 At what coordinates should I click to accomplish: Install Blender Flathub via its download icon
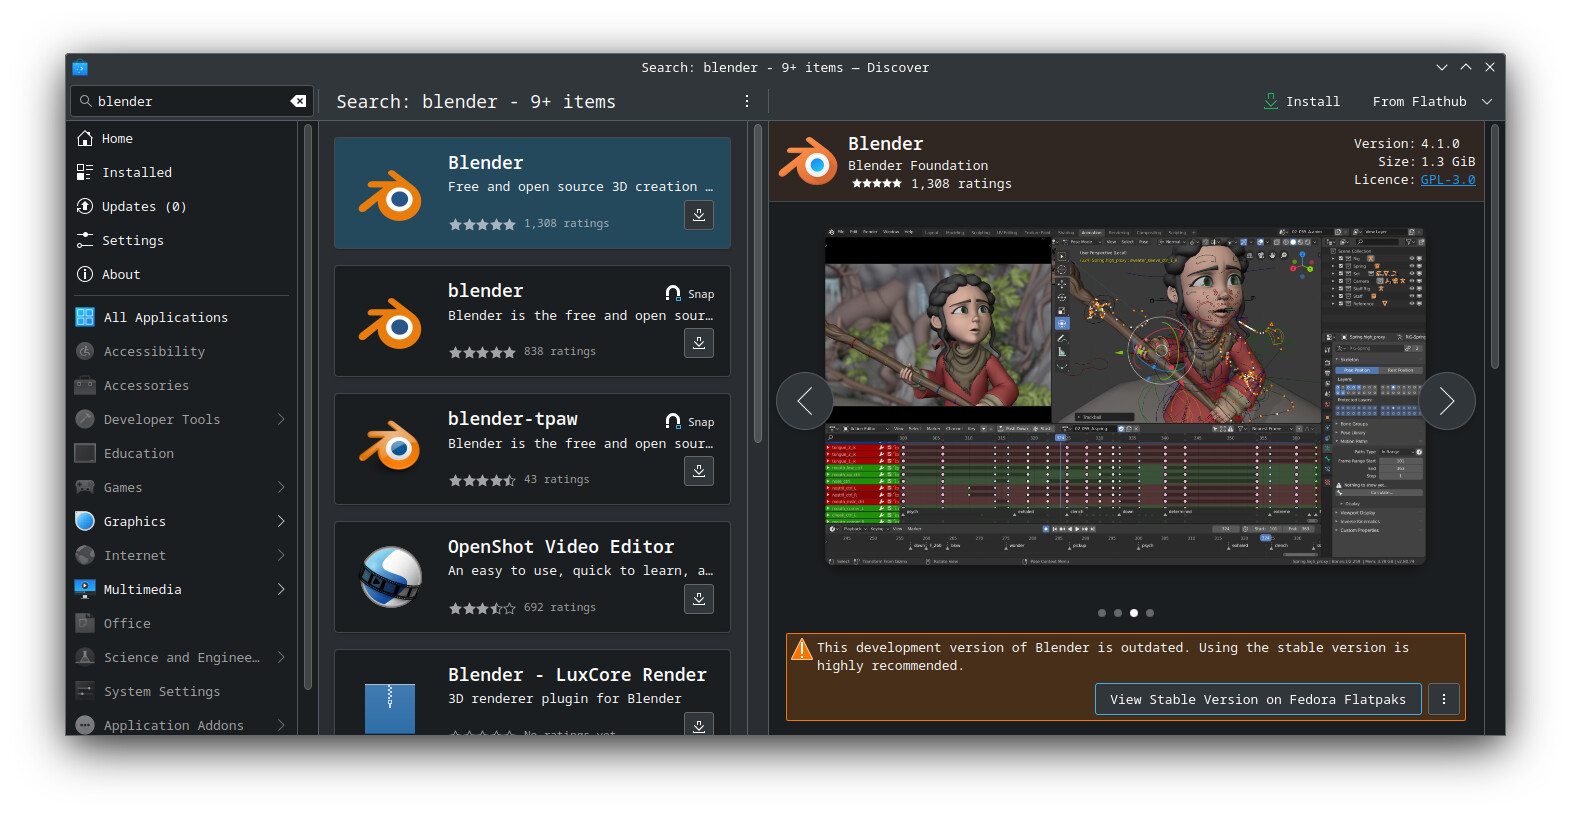pos(699,215)
